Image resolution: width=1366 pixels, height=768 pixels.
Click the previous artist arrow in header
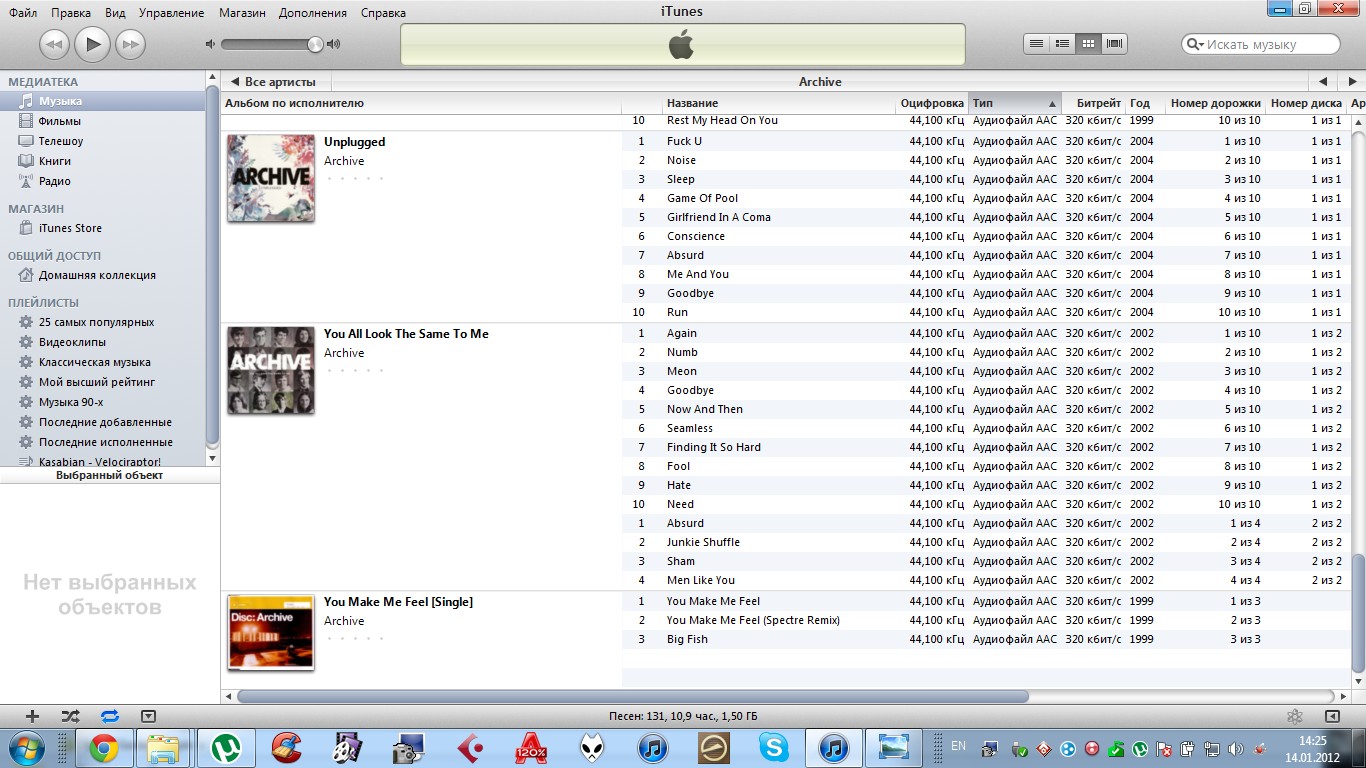click(x=1323, y=82)
